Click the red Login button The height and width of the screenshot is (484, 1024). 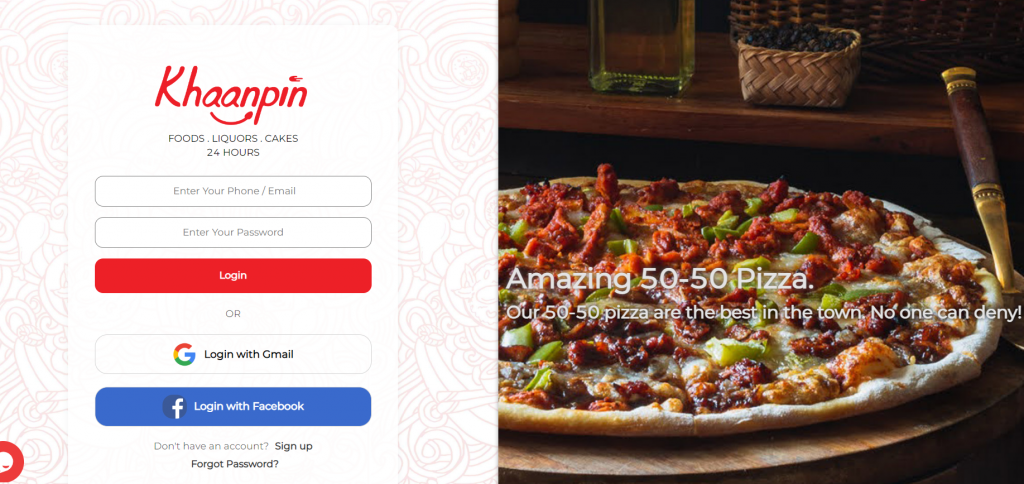(233, 276)
